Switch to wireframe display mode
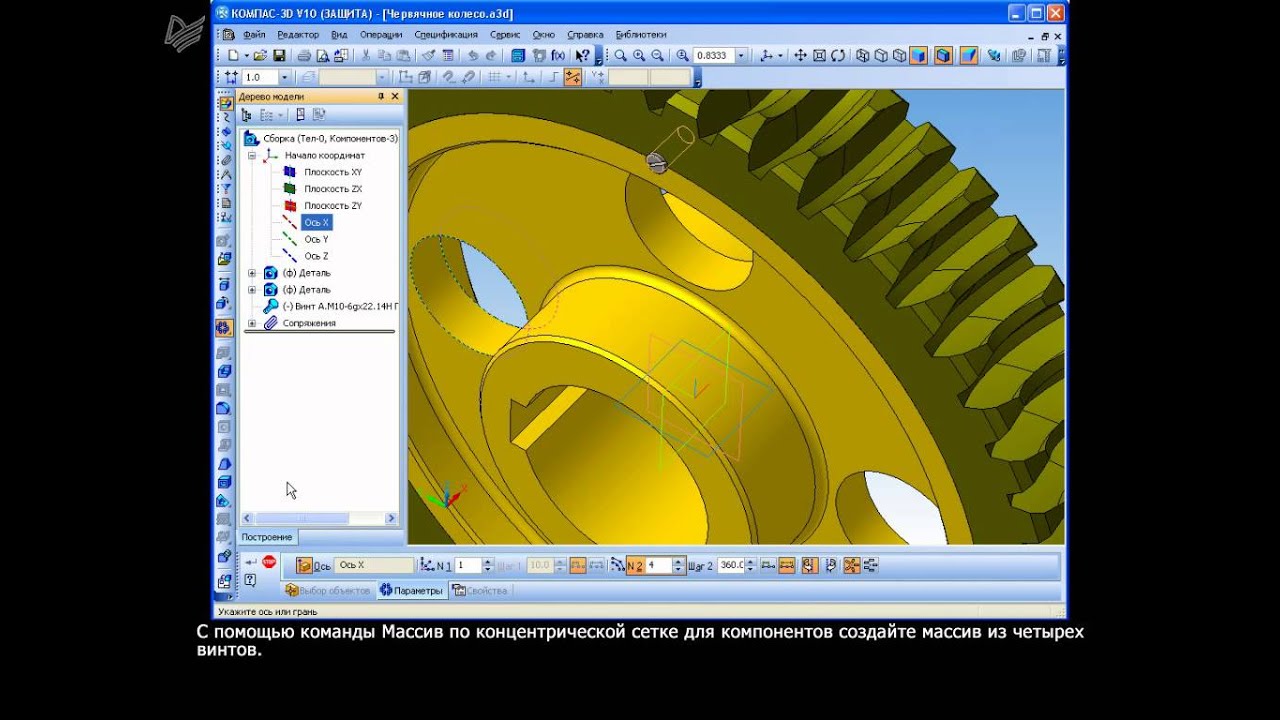Screen dimensions: 1280x720 tap(862, 56)
